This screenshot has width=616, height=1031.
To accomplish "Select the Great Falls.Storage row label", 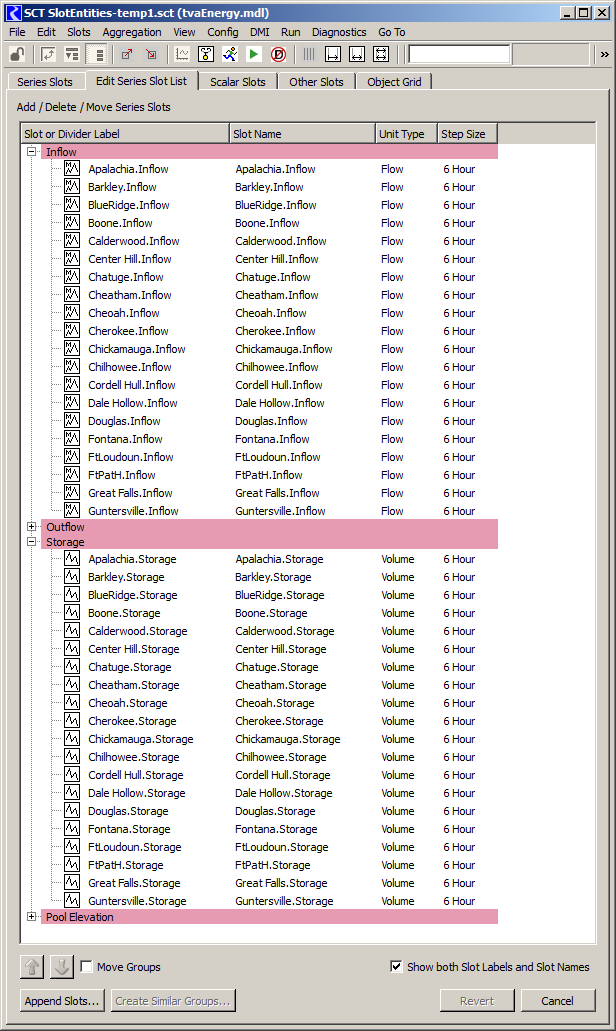I will coord(134,882).
